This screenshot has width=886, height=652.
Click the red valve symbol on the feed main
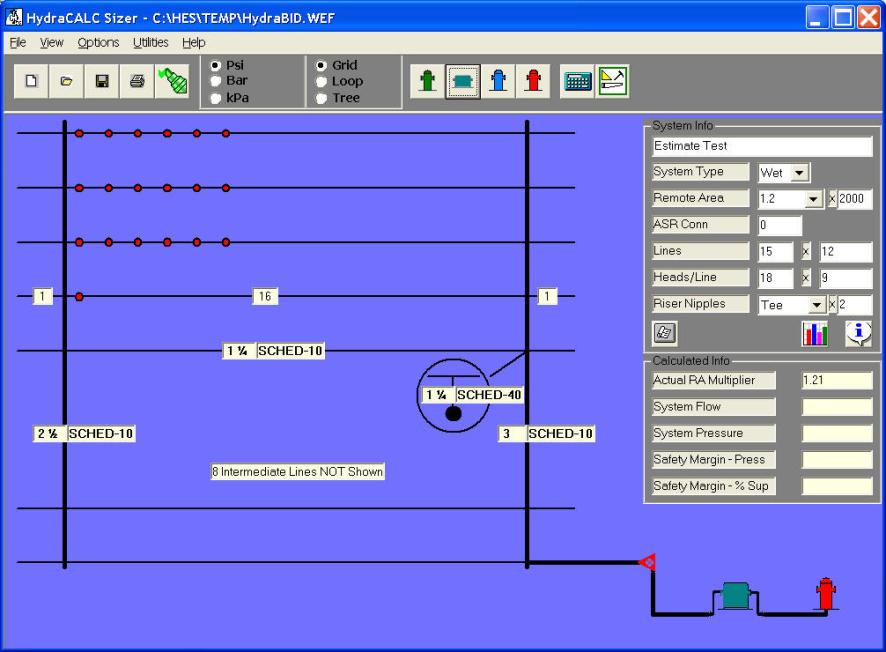pyautogui.click(x=648, y=562)
